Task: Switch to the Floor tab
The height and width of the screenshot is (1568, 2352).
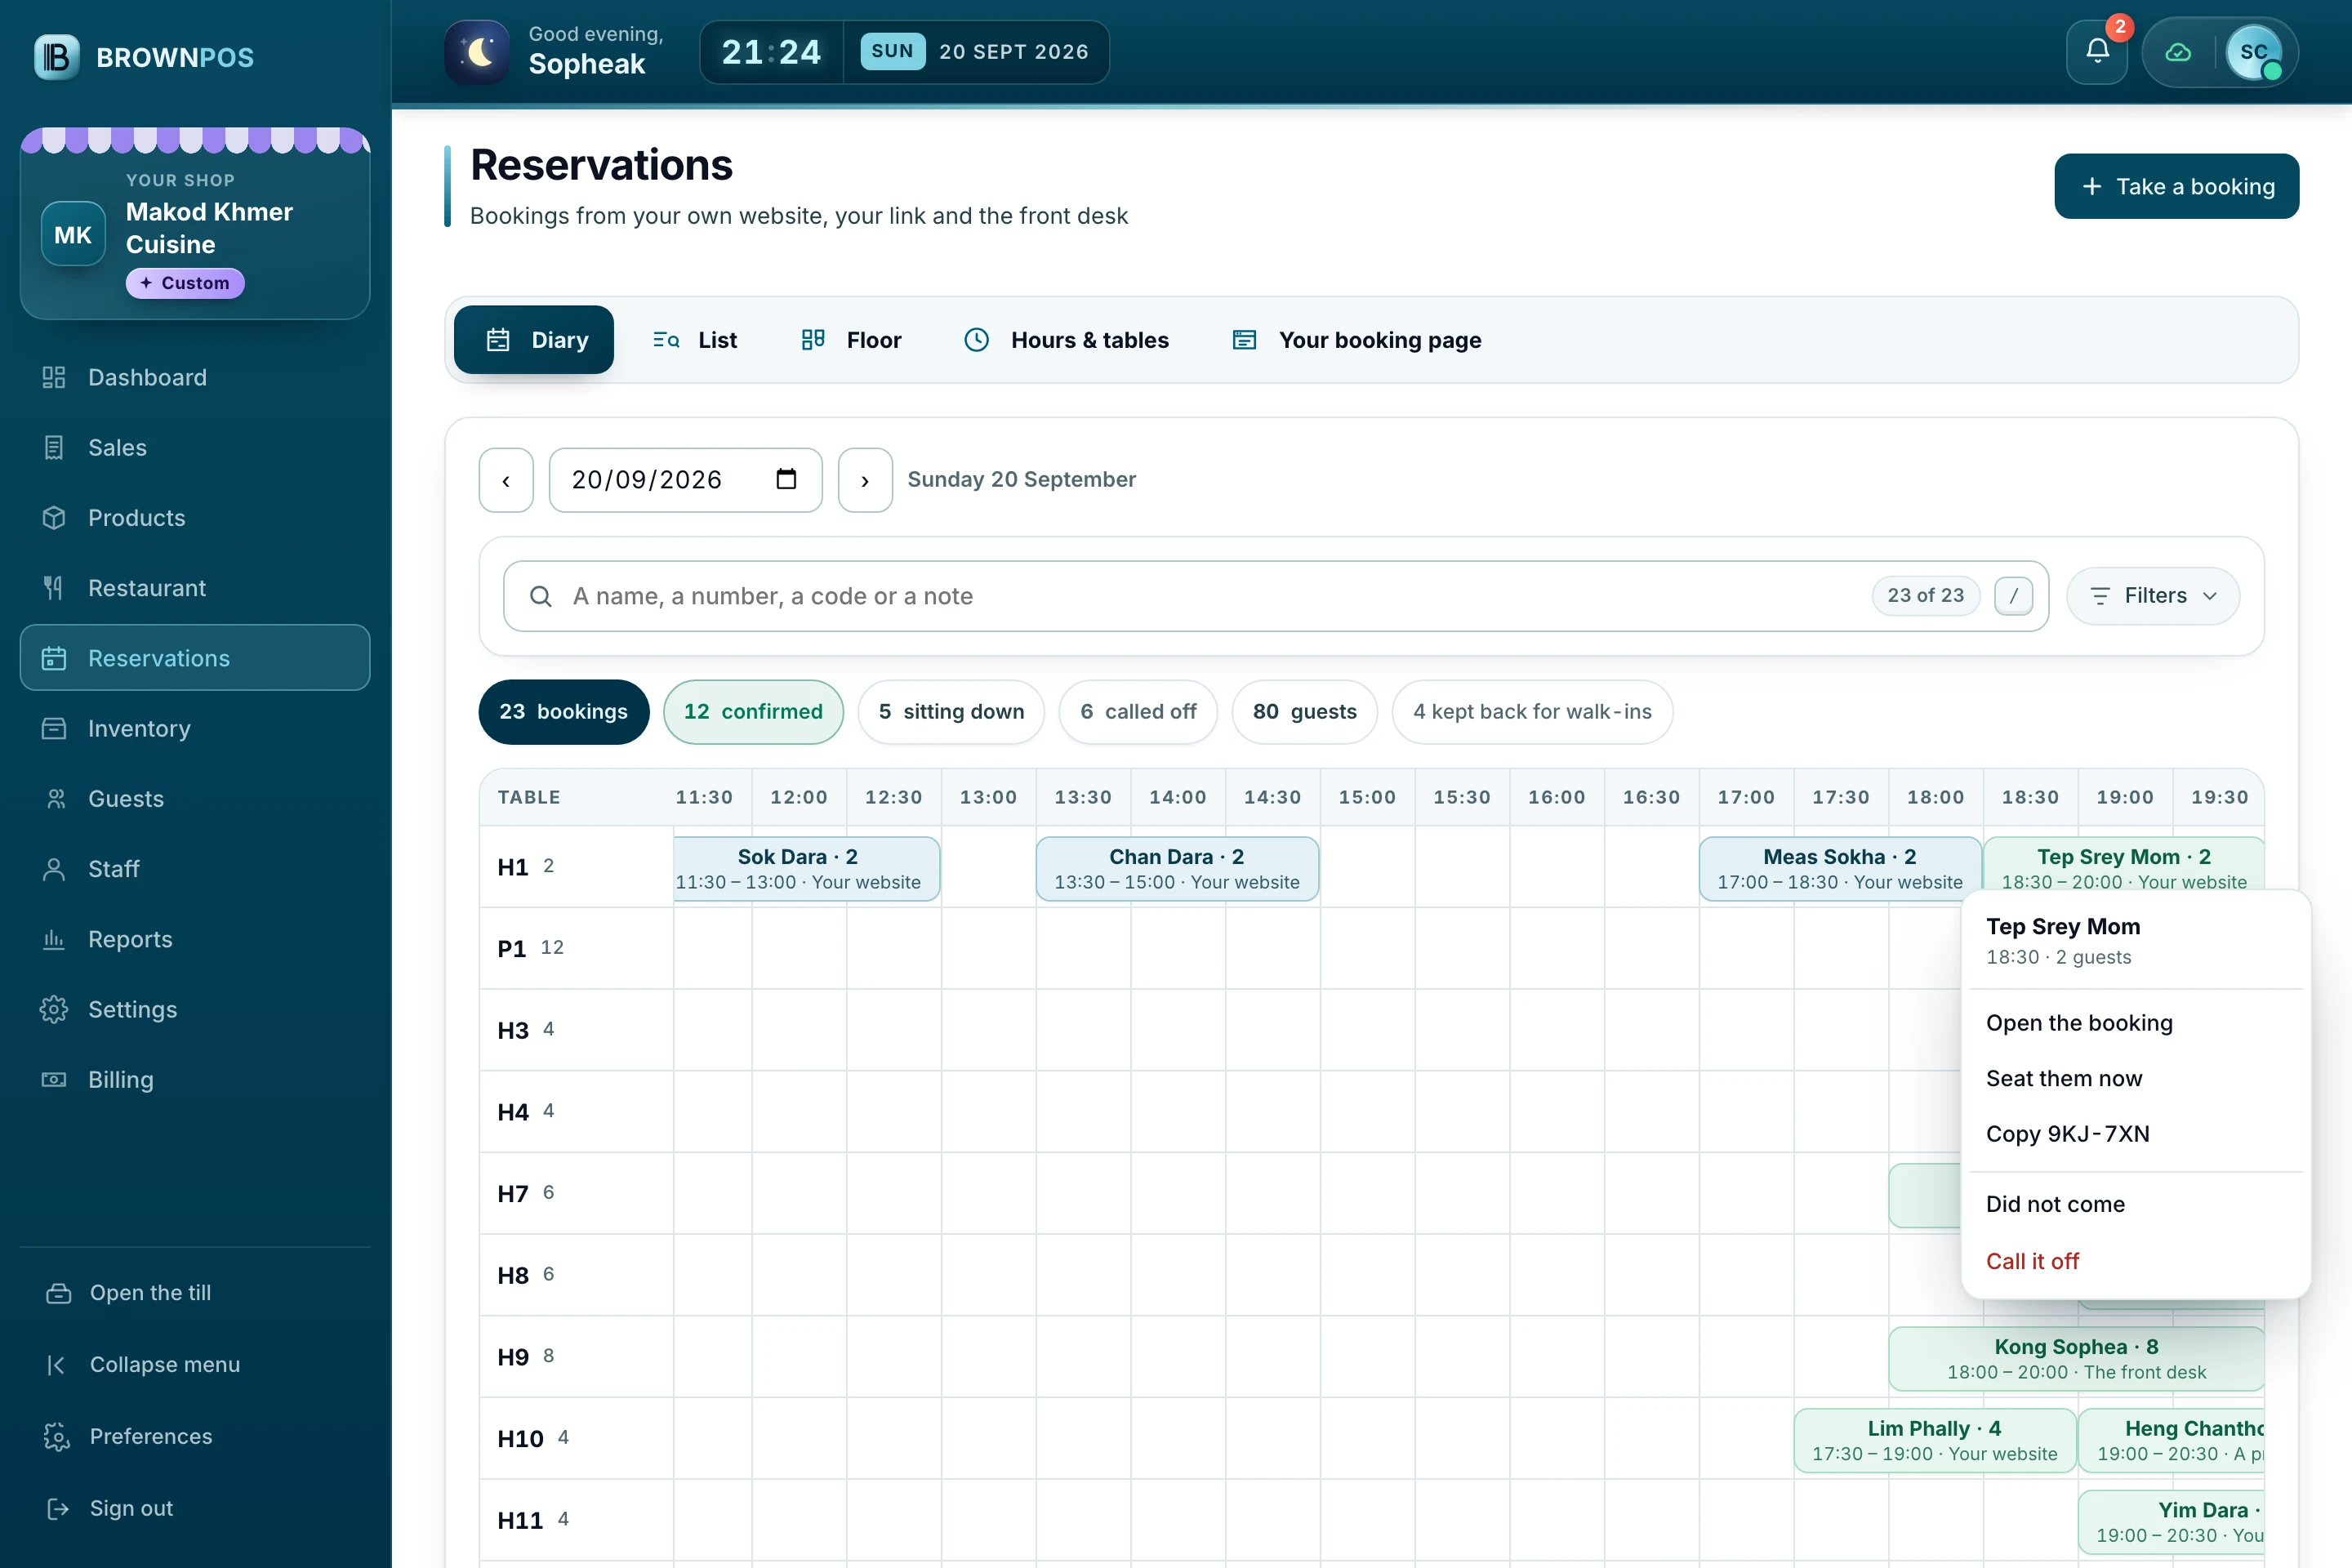Action: (851, 340)
